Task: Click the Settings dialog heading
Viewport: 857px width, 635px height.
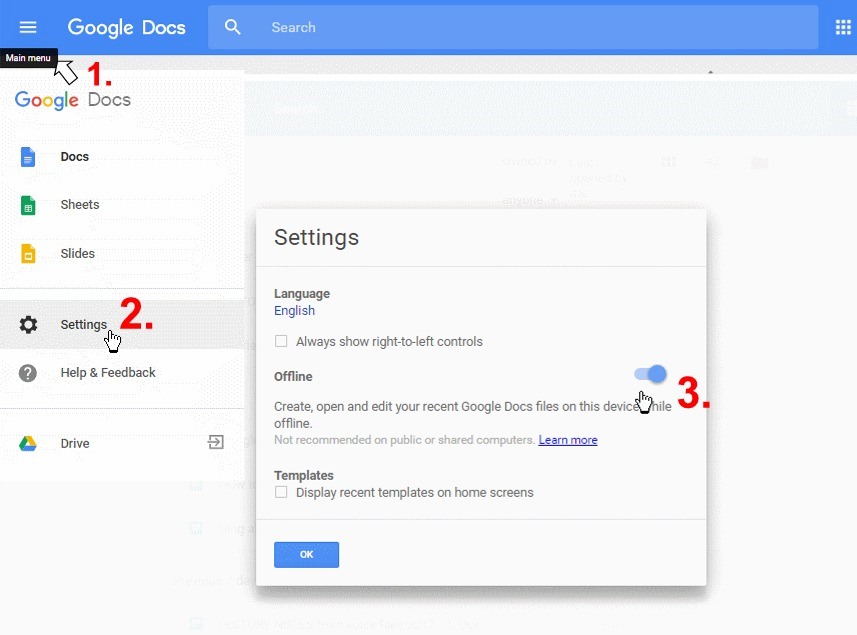Action: pyautogui.click(x=316, y=238)
